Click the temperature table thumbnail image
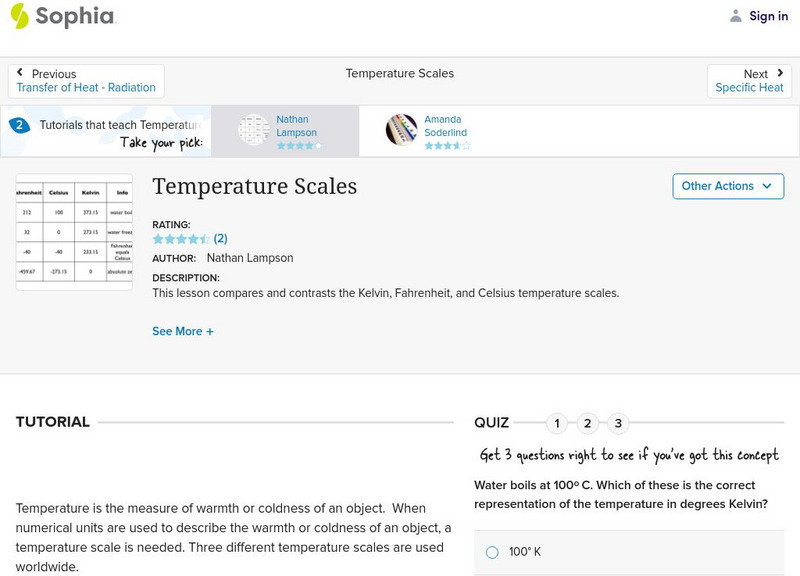Screen dimensions: 800x576 74,232
